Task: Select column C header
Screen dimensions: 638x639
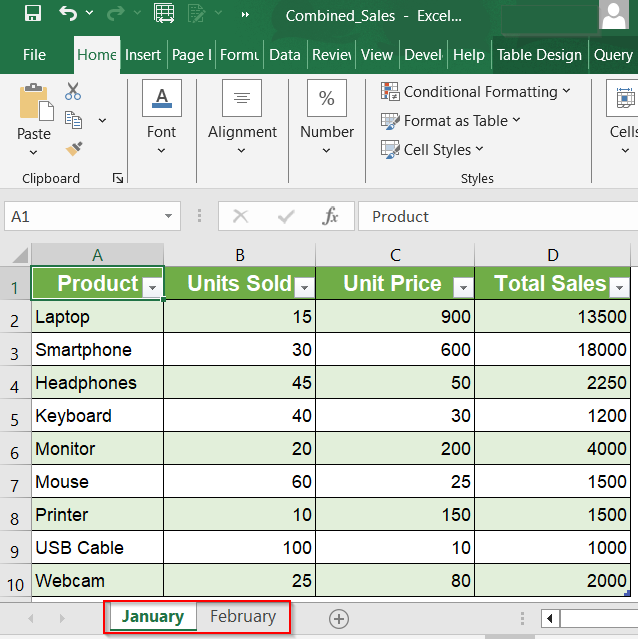Action: coord(395,255)
